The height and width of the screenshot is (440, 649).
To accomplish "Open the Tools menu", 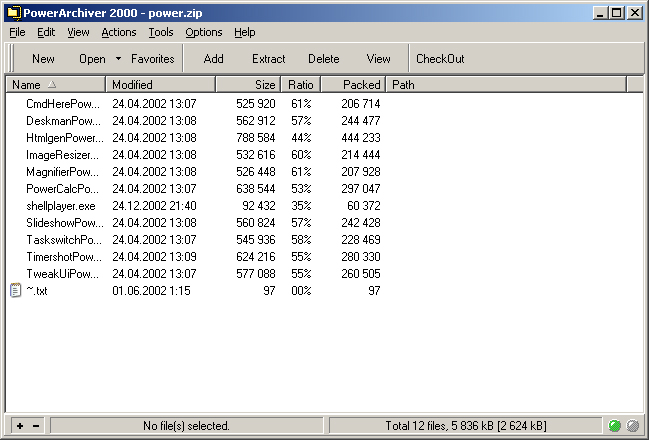I will tap(161, 32).
